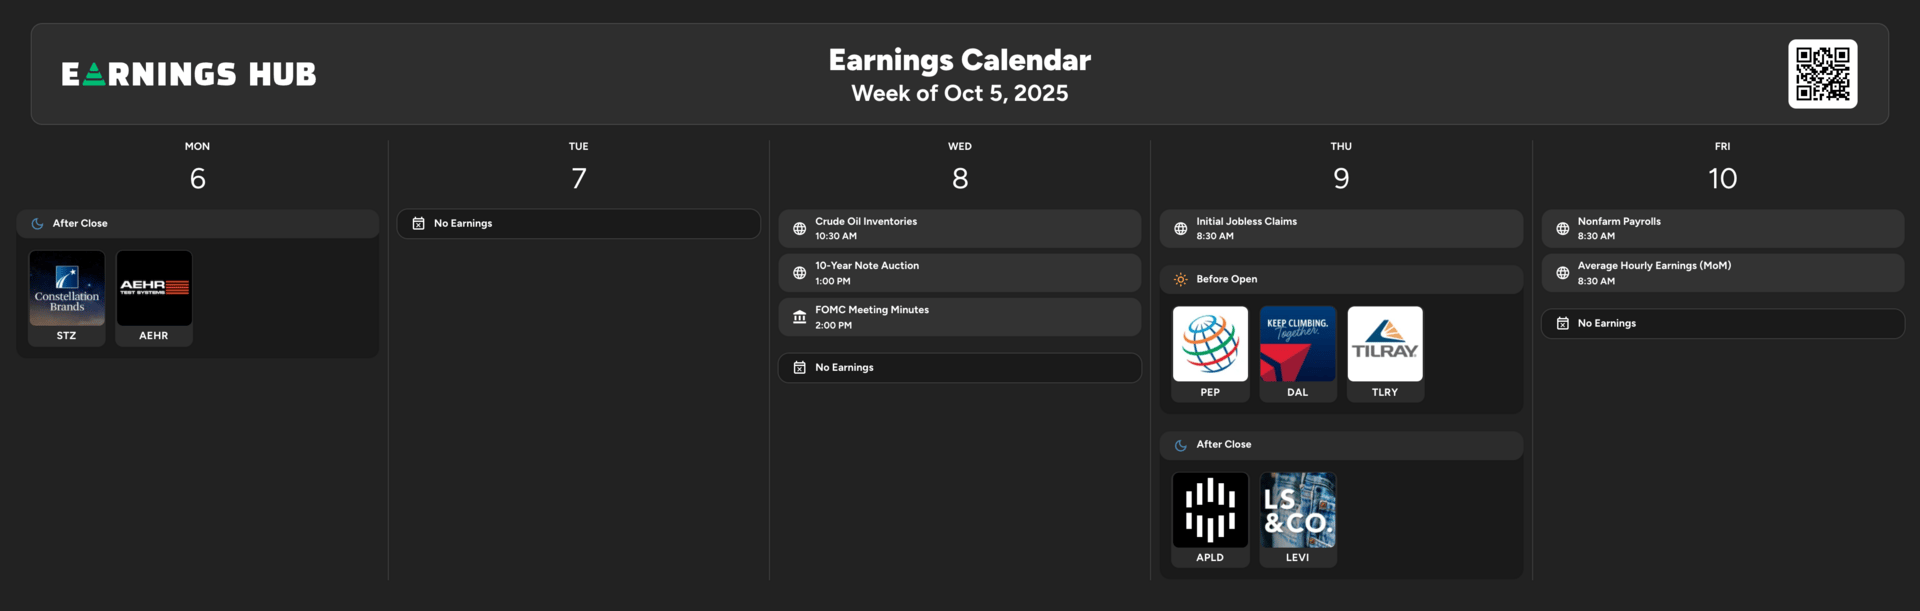Open the 10-Year Note Auction event
The width and height of the screenshot is (1920, 611).
tap(960, 273)
